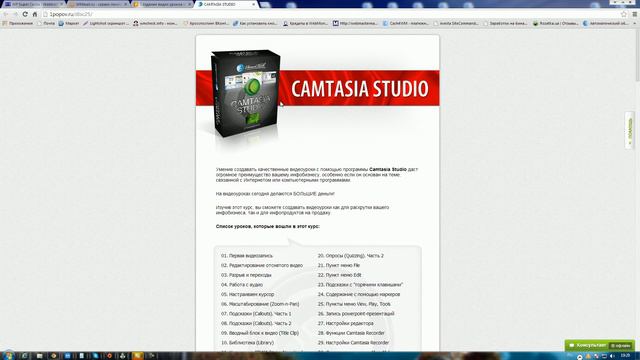The width and height of the screenshot is (640, 360).
Task: Open the Rozetka.ua bookmark
Action: pyautogui.click(x=556, y=23)
